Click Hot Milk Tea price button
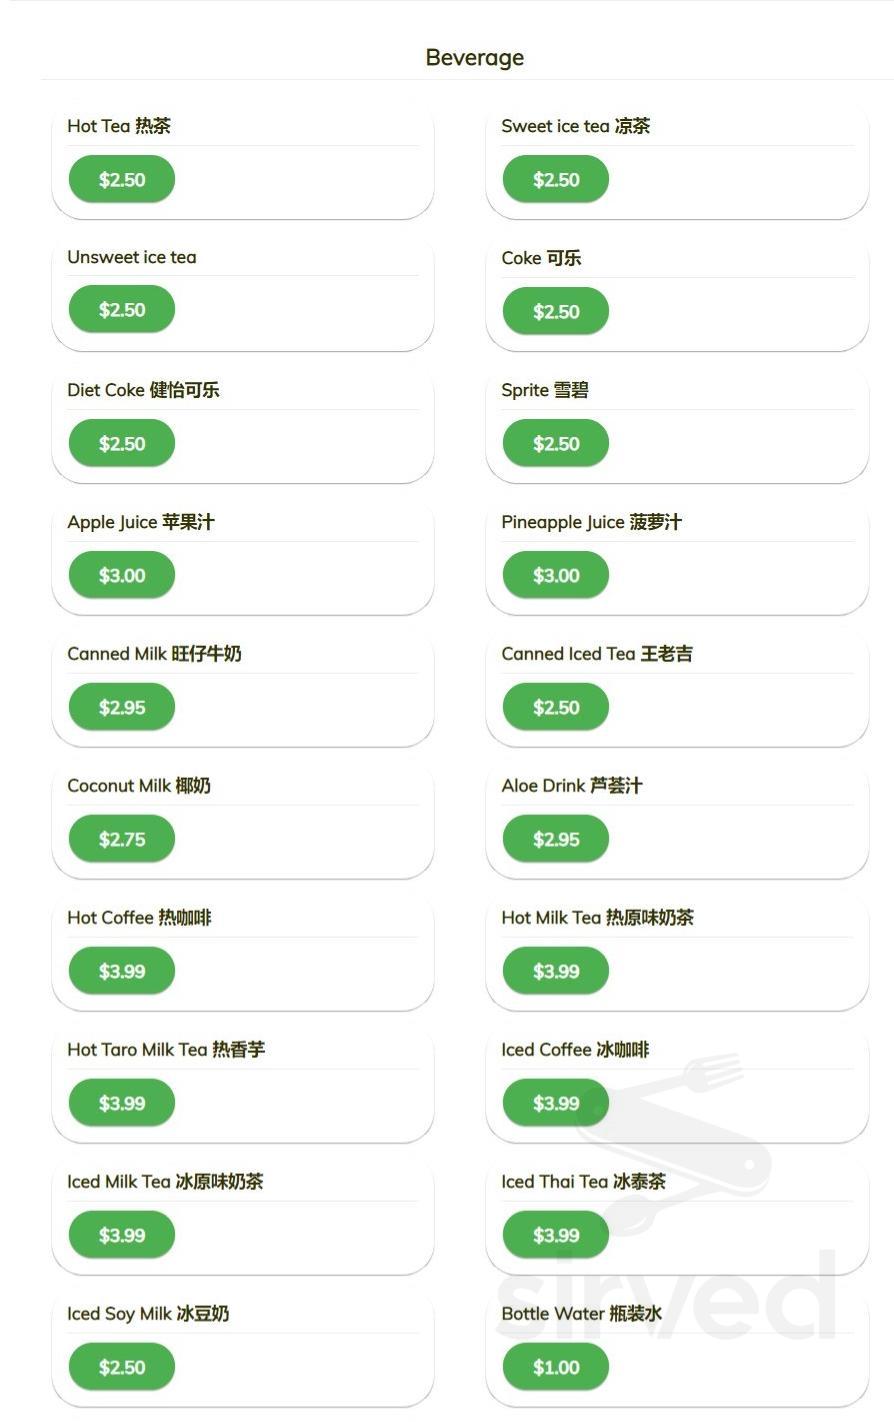This screenshot has height=1422, width=894. click(x=556, y=972)
